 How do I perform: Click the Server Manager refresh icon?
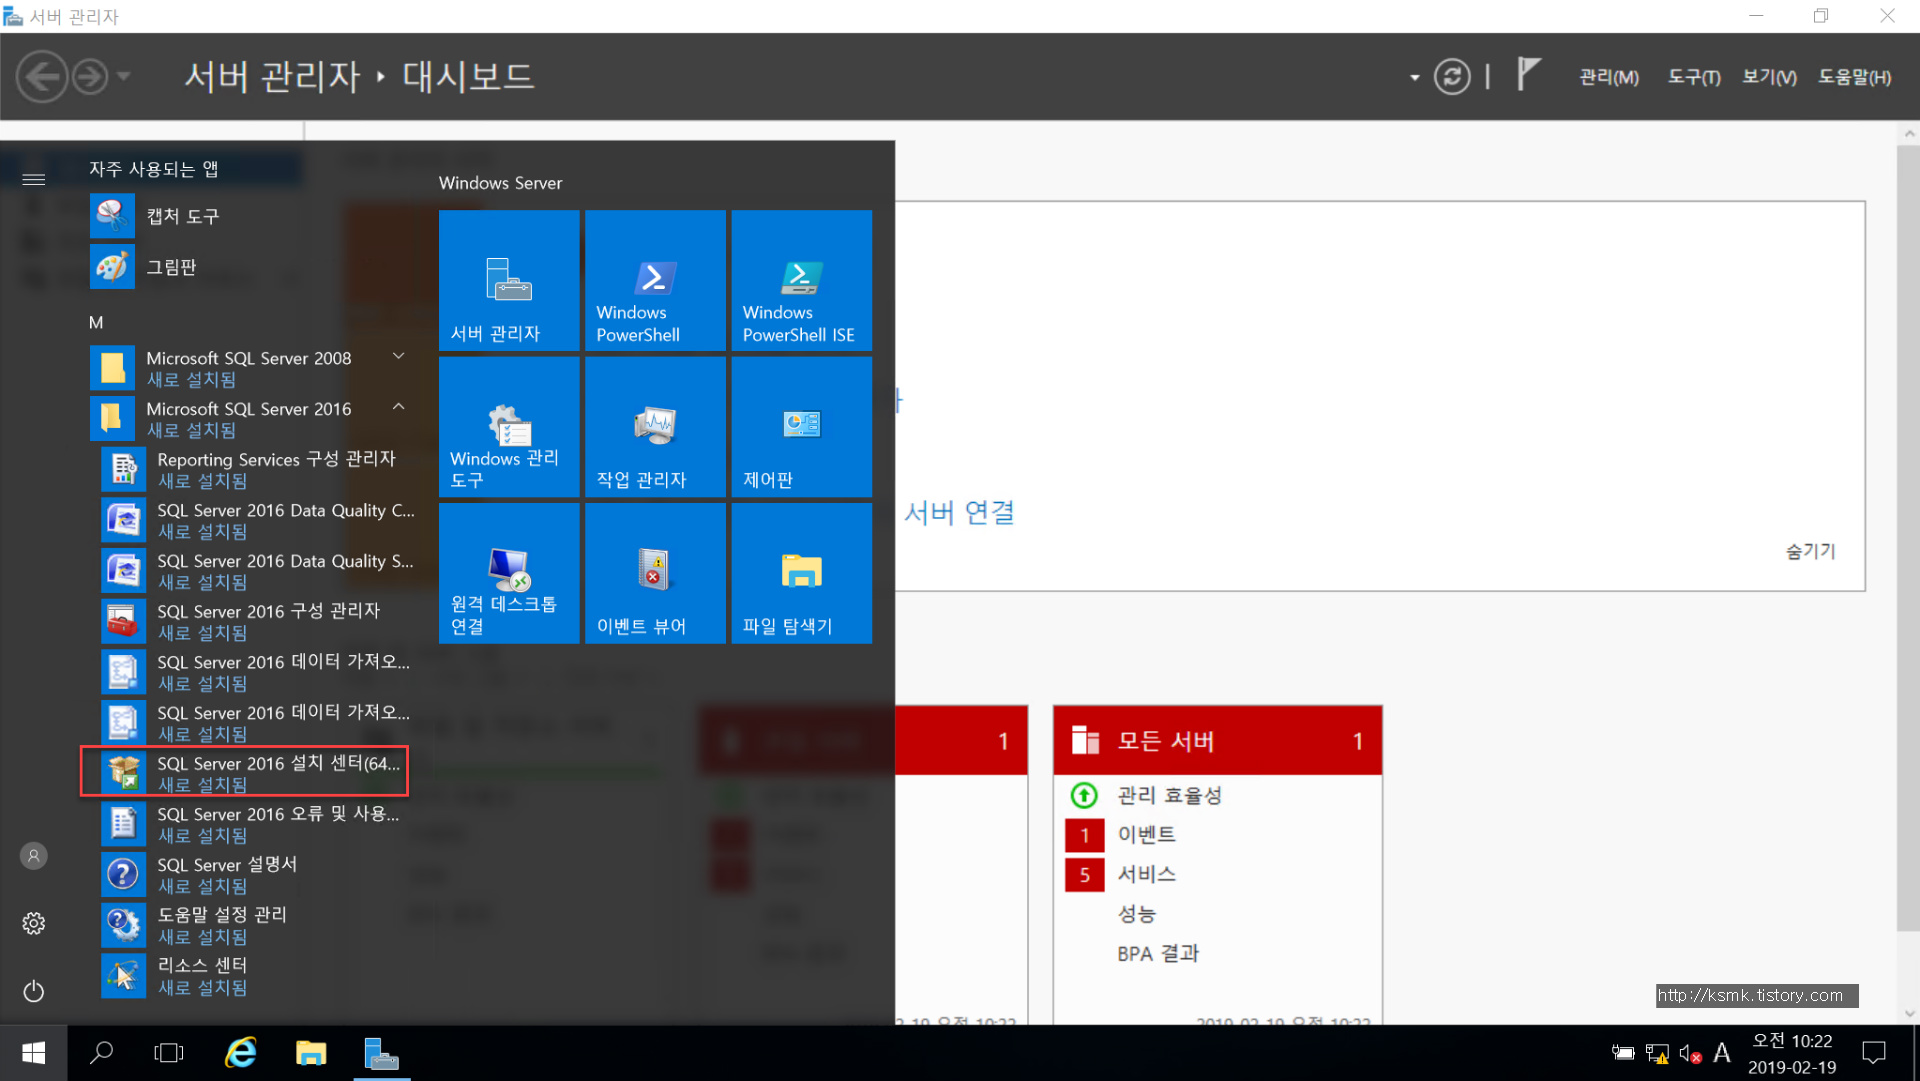pos(1451,76)
